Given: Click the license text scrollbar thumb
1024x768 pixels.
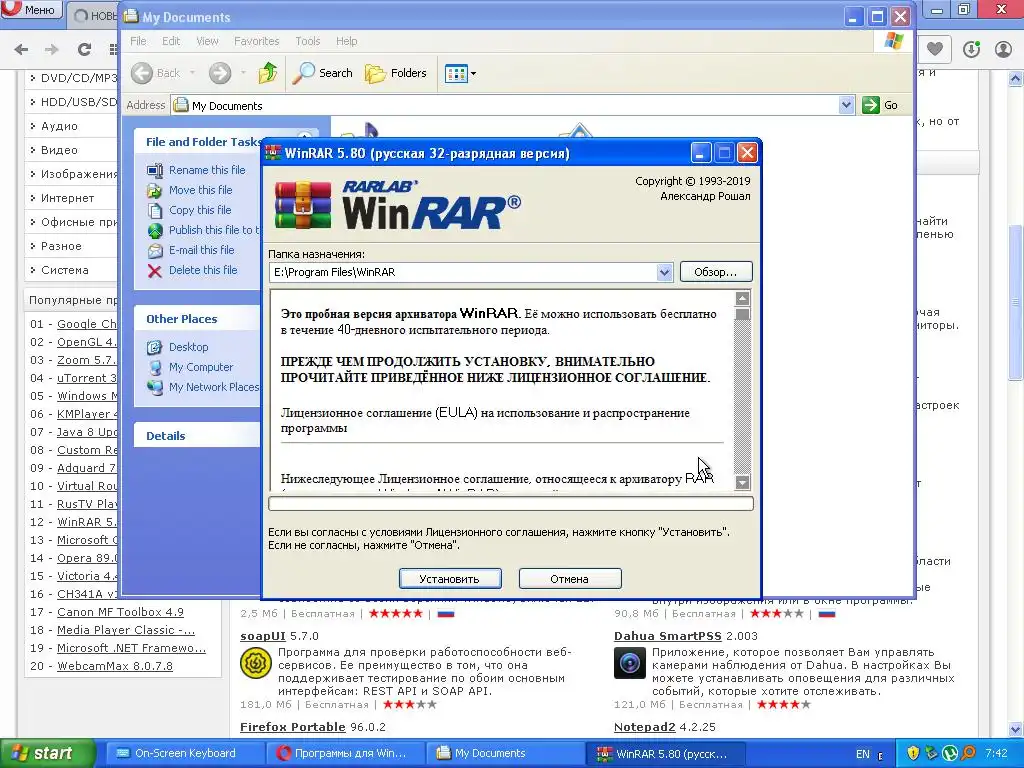Looking at the screenshot, I should pos(743,314).
